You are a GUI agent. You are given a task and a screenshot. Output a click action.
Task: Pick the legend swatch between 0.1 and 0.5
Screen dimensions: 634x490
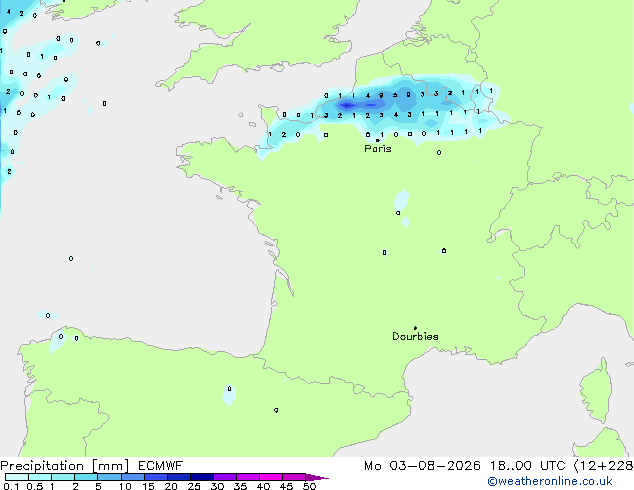[x=17, y=477]
